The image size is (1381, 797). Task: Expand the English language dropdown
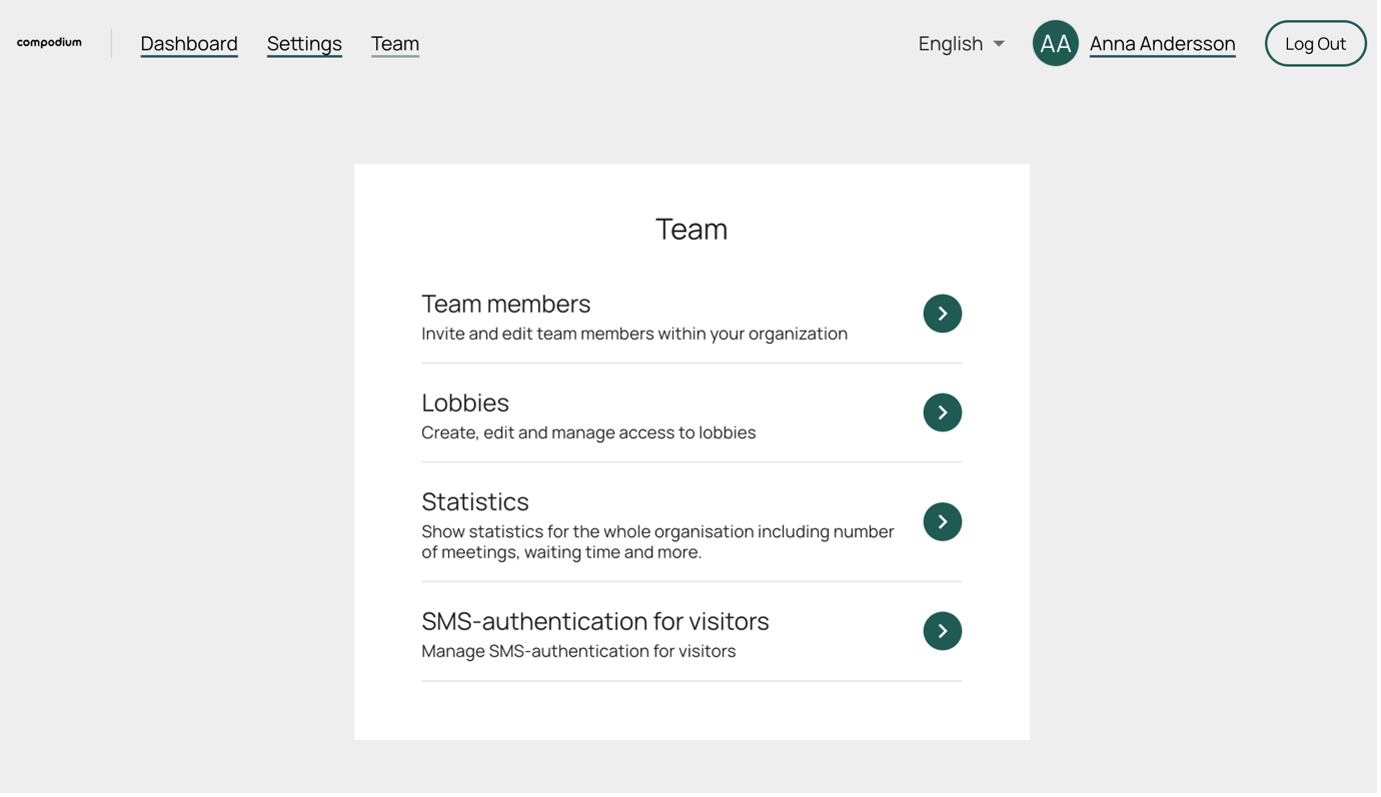point(964,44)
